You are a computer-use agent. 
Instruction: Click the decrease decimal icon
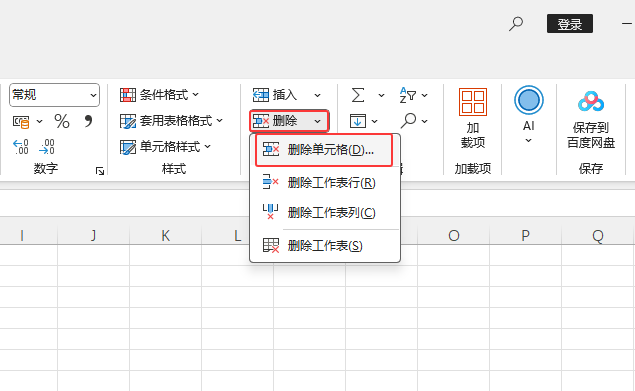click(47, 147)
